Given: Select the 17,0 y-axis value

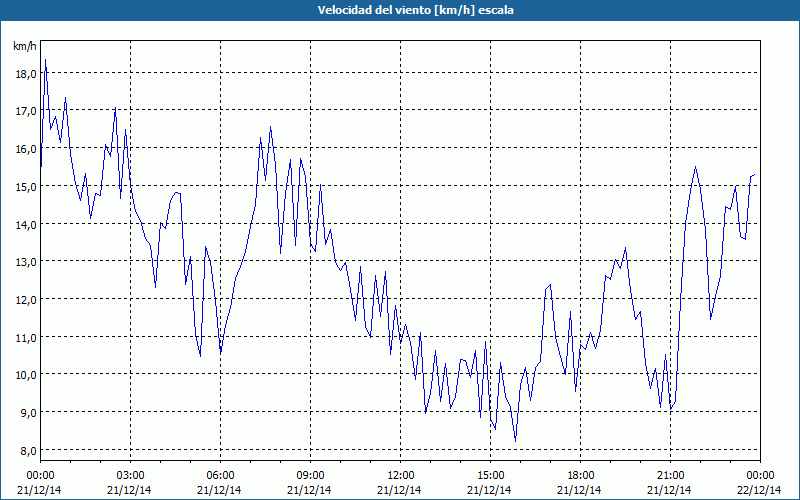Looking at the screenshot, I should coord(26,111).
